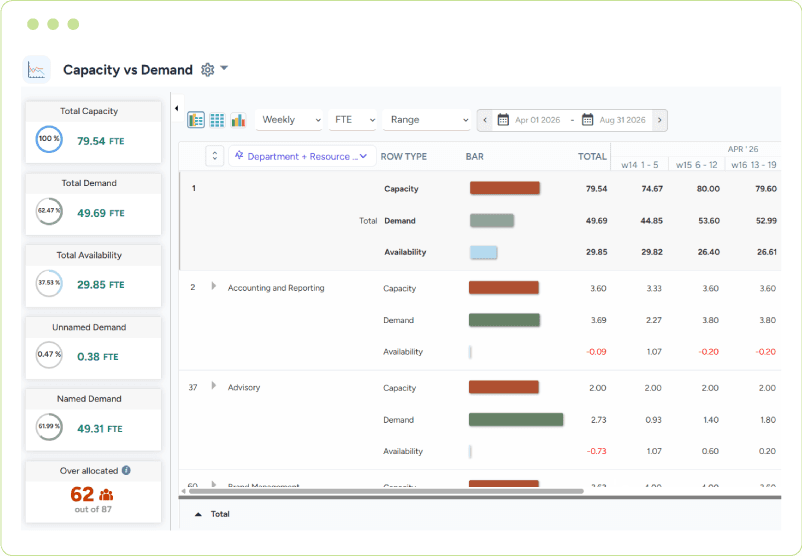Switch to grid table view icon

[x=217, y=120]
